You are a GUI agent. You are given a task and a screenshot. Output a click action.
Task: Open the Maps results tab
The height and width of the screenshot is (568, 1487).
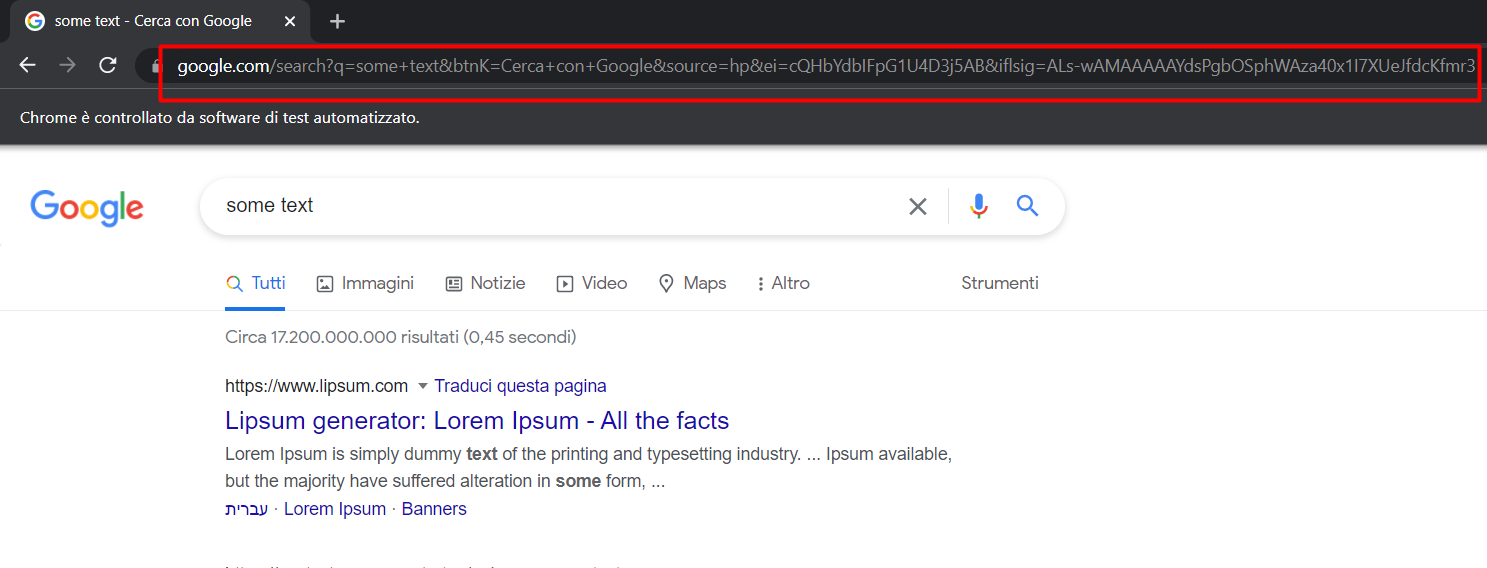click(692, 283)
